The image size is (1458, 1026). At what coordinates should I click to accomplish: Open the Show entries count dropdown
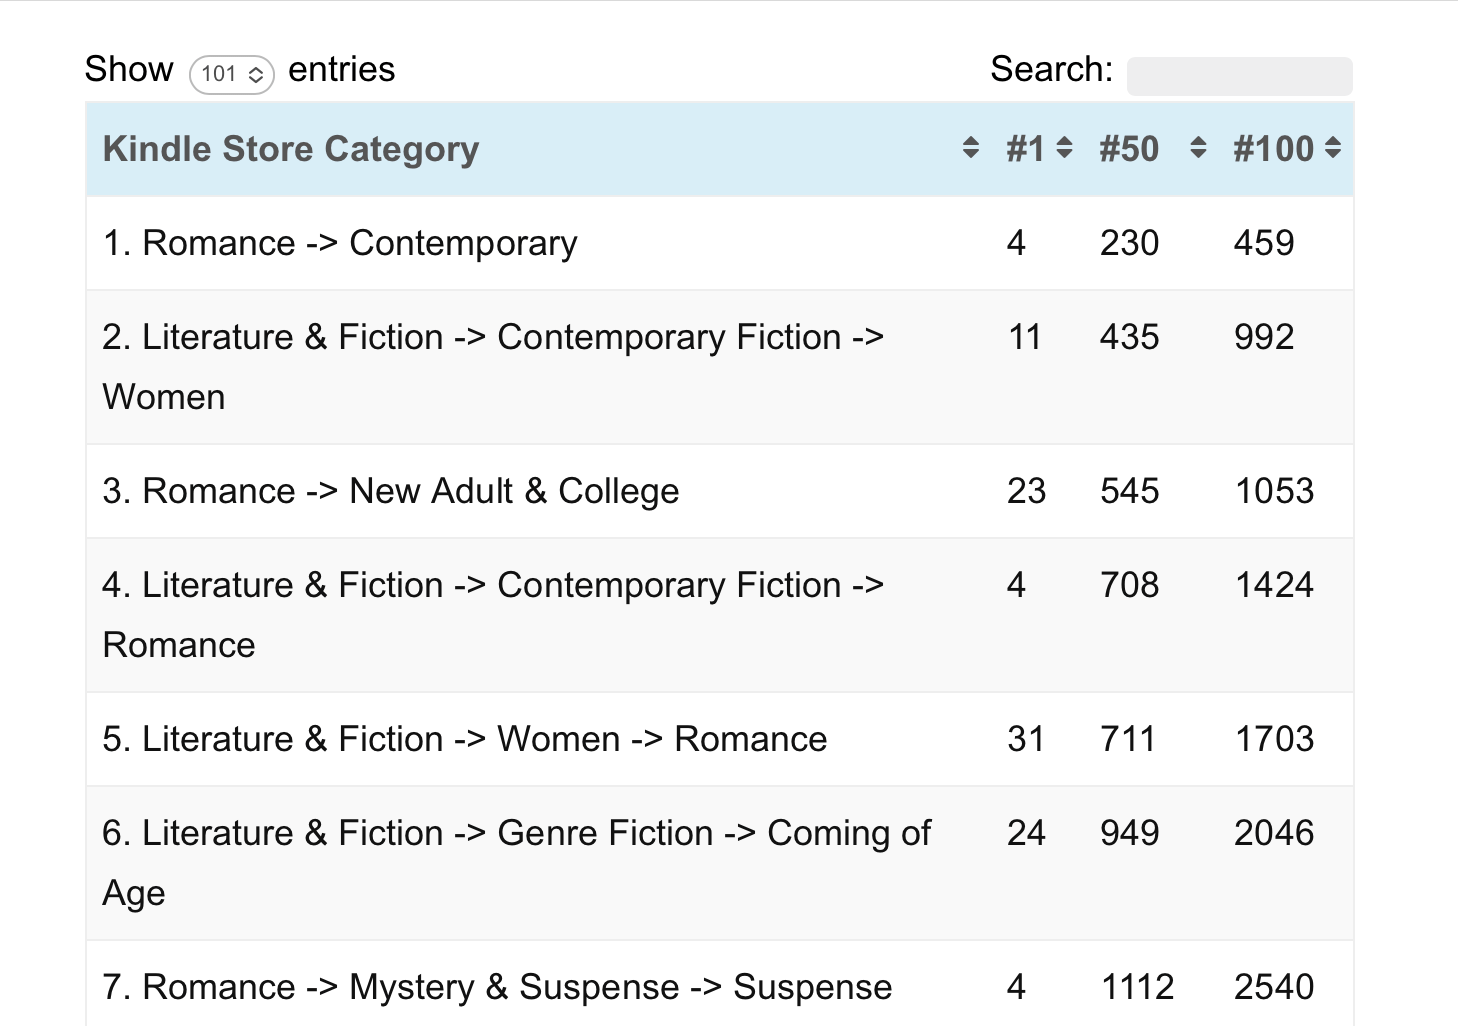tap(232, 74)
